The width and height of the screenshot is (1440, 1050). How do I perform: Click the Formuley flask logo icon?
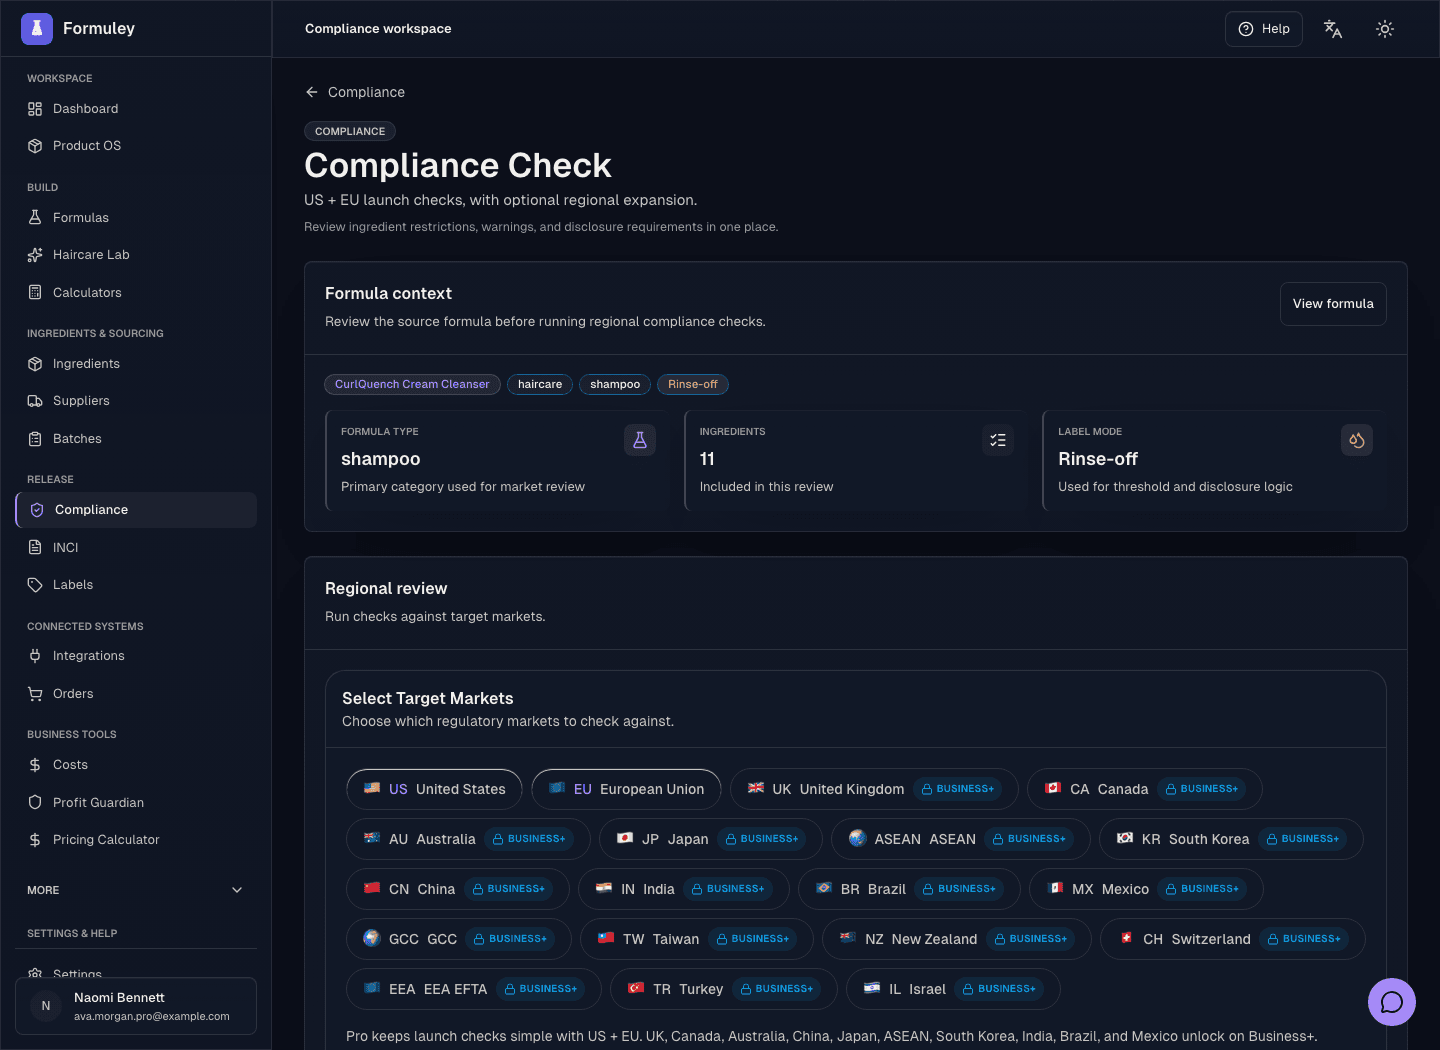pos(37,29)
